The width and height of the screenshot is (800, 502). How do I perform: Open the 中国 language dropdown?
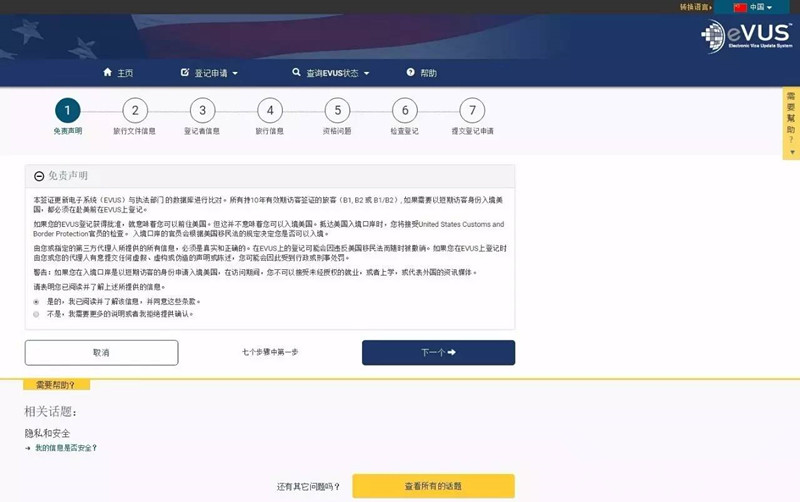(x=754, y=7)
